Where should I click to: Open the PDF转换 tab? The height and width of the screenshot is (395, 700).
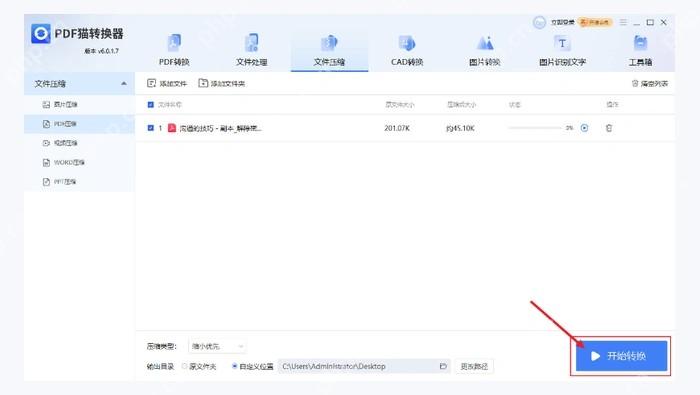(x=174, y=50)
